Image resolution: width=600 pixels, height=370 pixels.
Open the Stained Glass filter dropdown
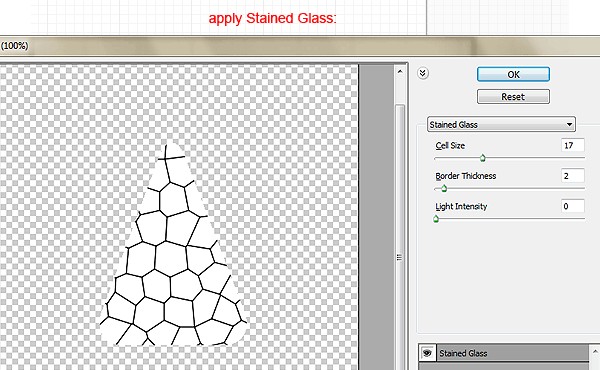pyautogui.click(x=501, y=124)
